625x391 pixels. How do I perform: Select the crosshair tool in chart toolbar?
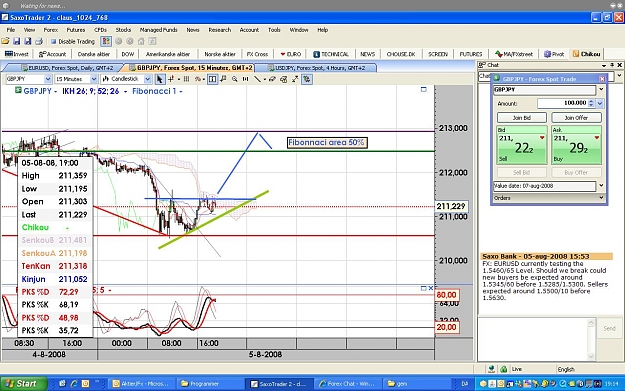pos(171,79)
